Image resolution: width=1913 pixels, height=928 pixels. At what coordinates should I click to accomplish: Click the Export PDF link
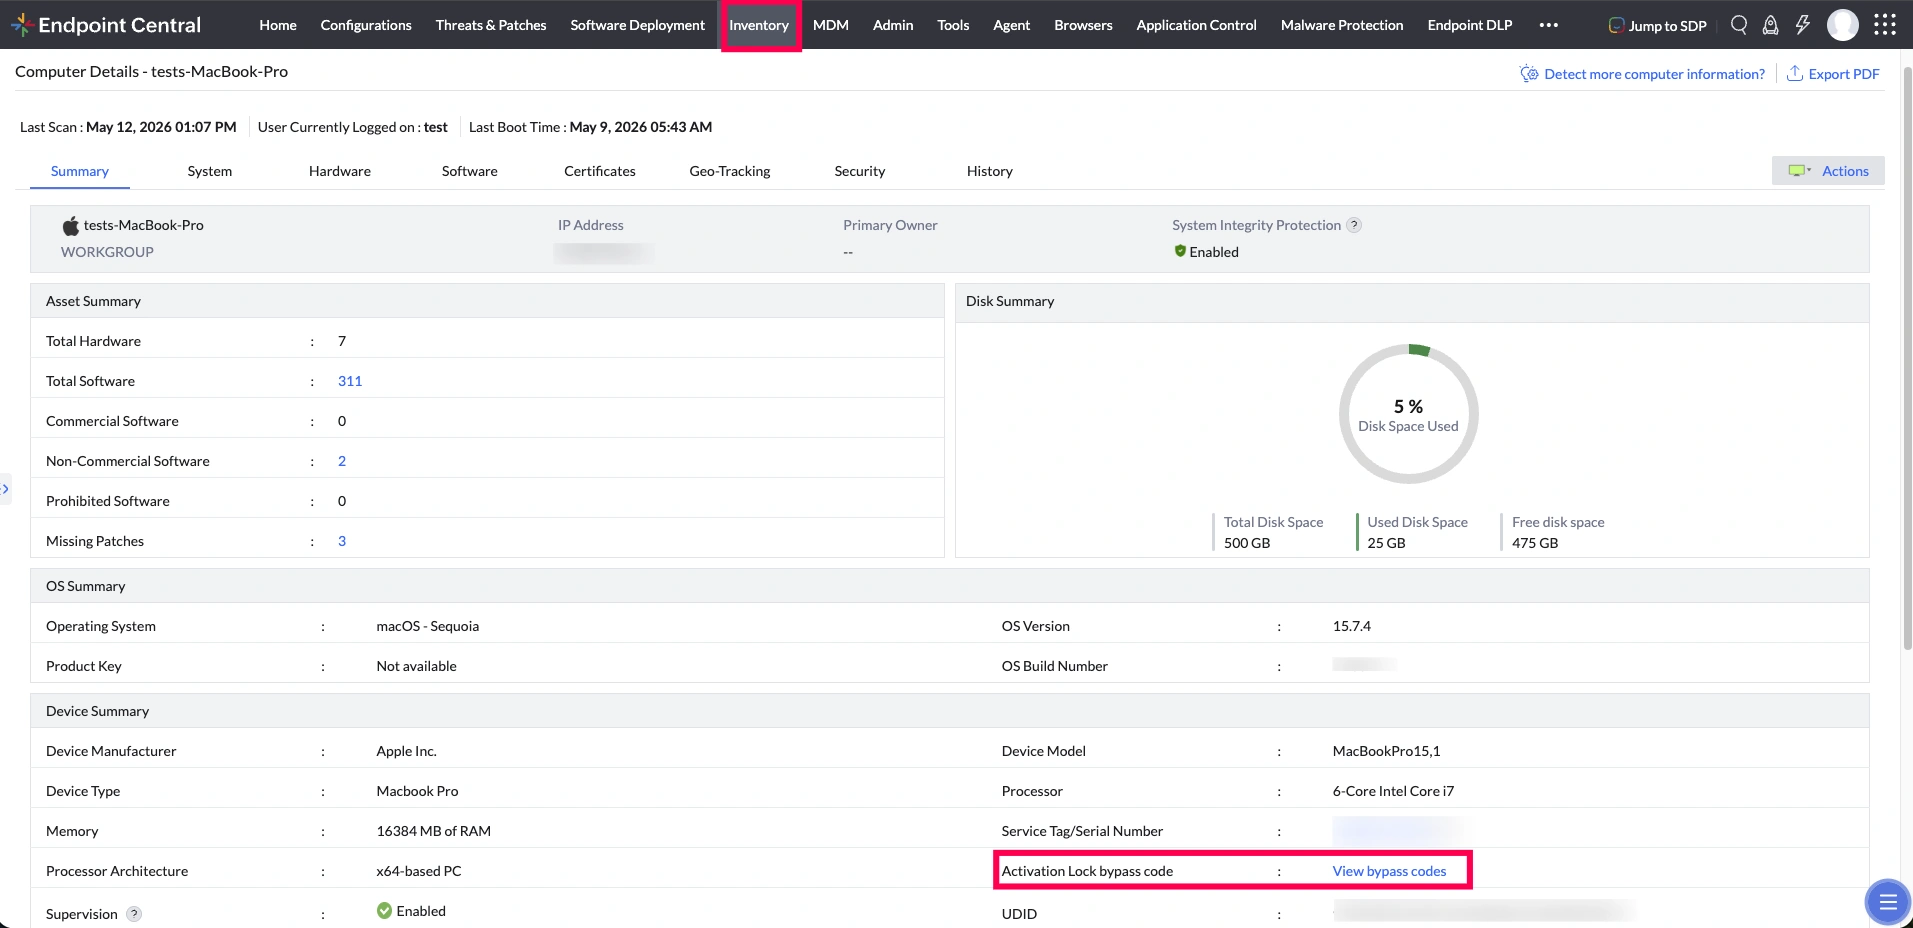coord(1844,74)
